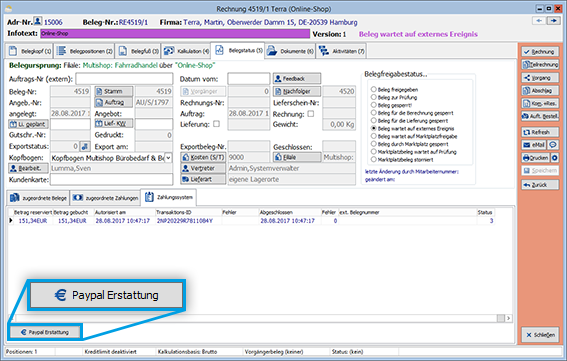Click the Bearbeit. button
The image size is (567, 361).
[x=28, y=169]
